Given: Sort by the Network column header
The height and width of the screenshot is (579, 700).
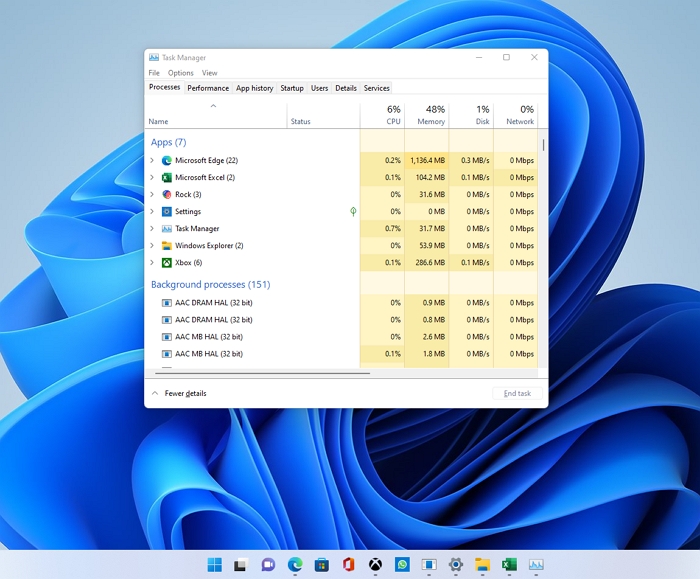Looking at the screenshot, I should pos(516,115).
